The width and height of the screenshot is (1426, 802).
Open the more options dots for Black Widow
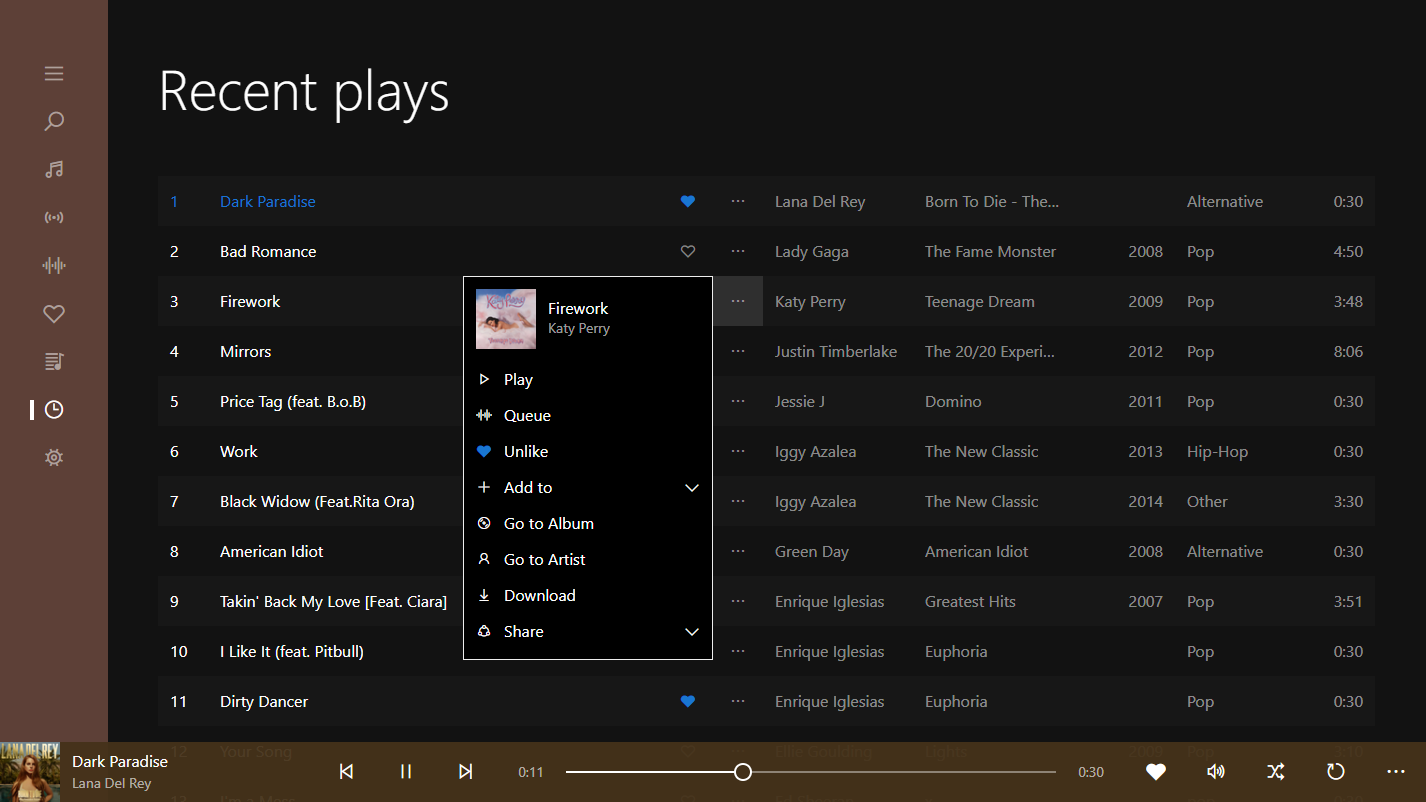tap(738, 501)
